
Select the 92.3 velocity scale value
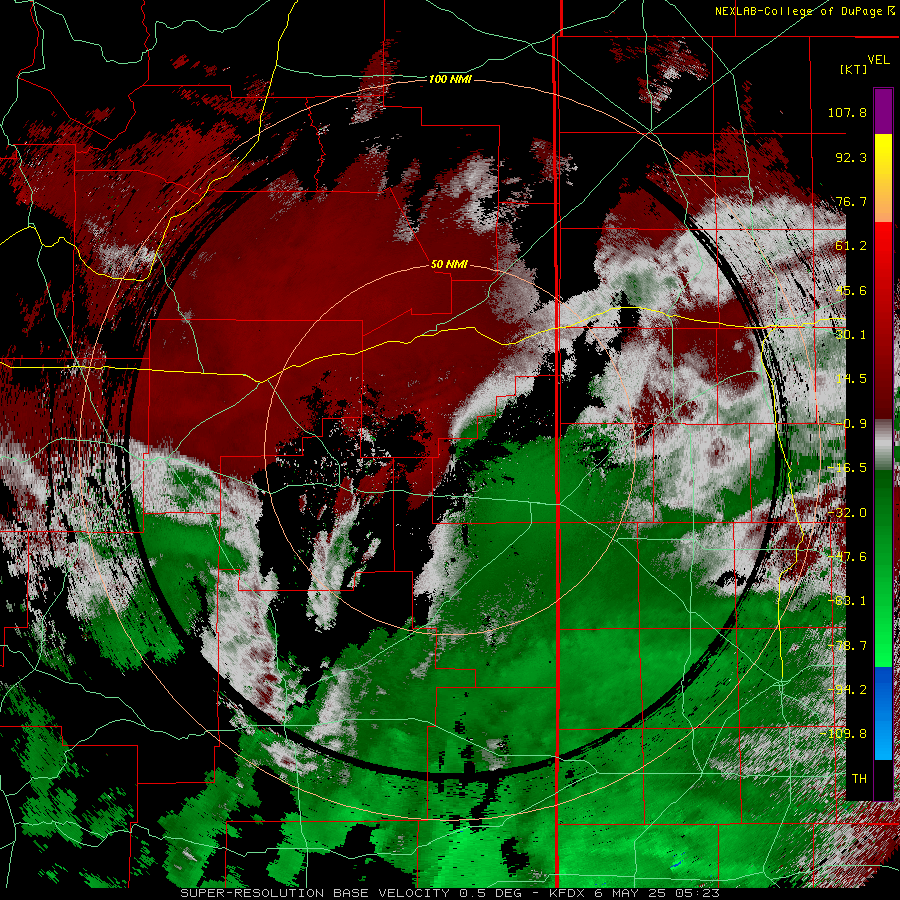(x=851, y=157)
